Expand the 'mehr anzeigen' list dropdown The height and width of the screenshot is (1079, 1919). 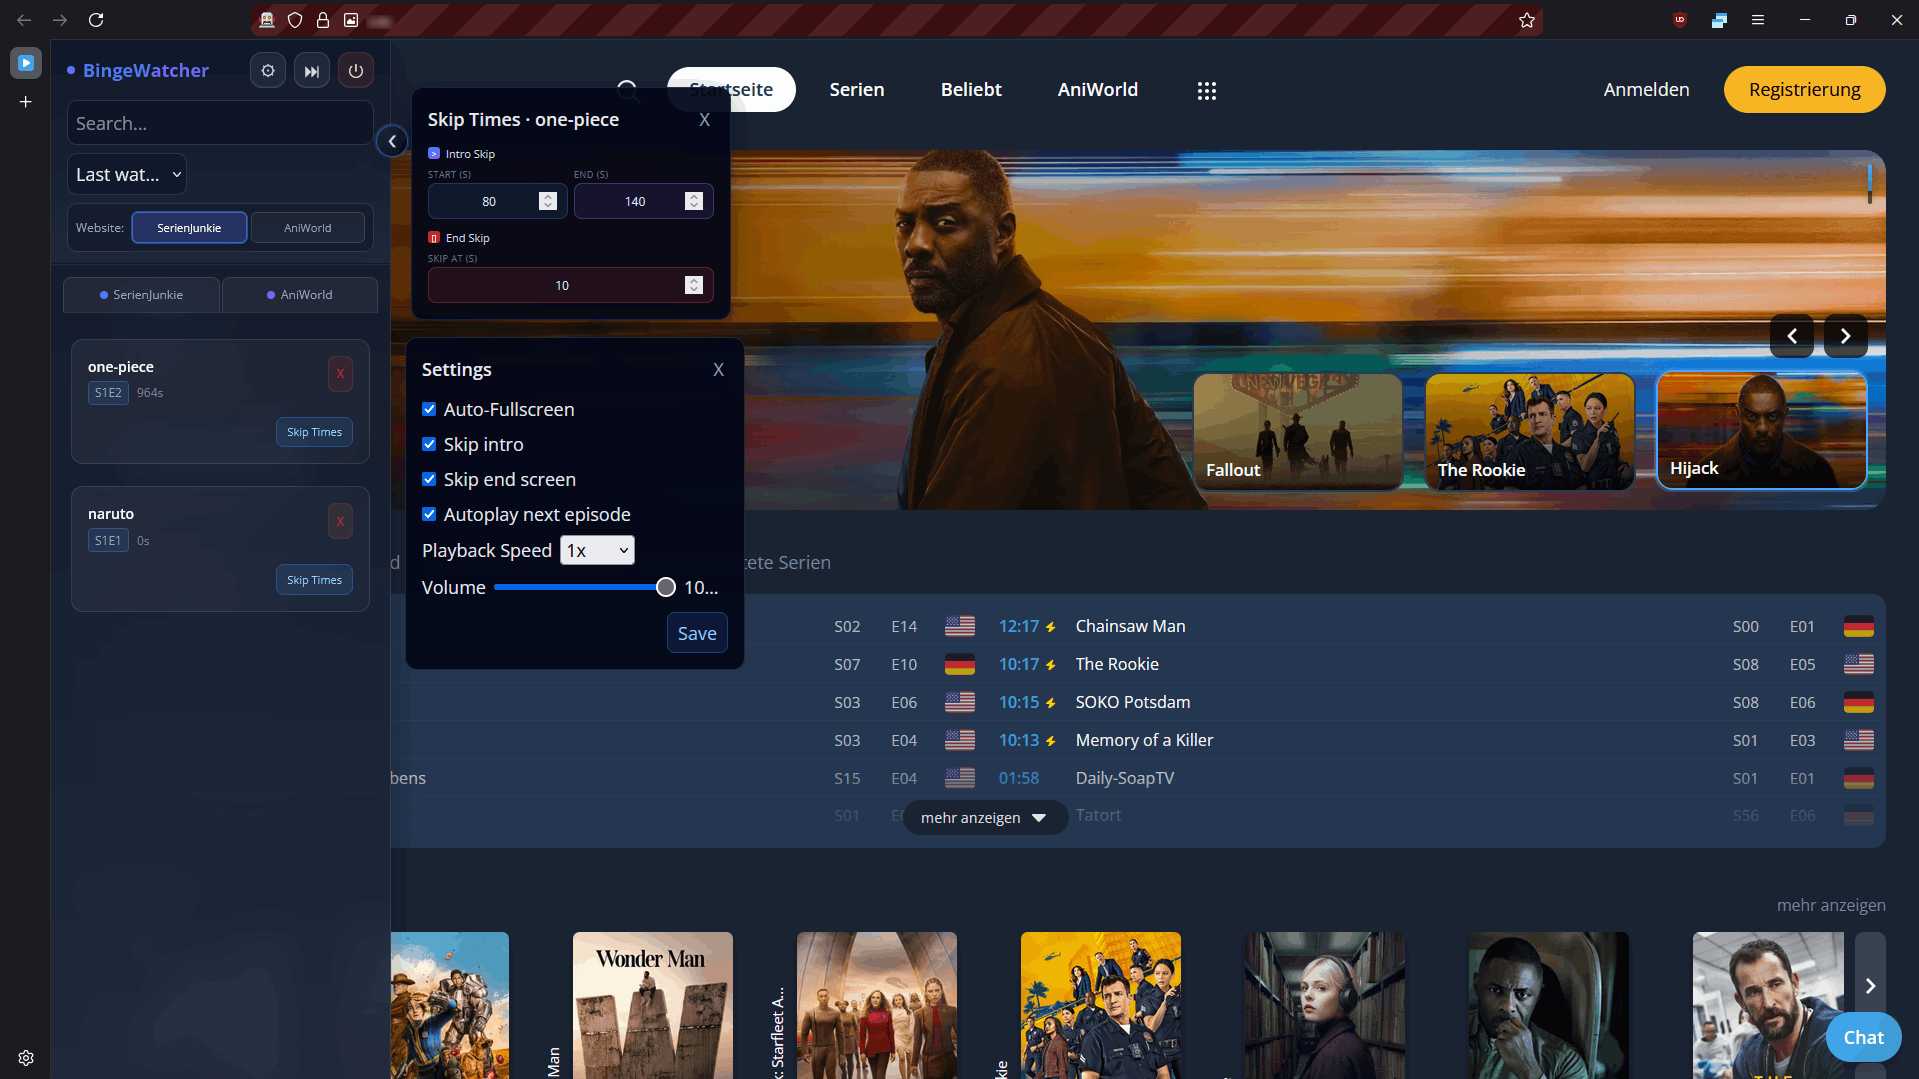point(983,817)
